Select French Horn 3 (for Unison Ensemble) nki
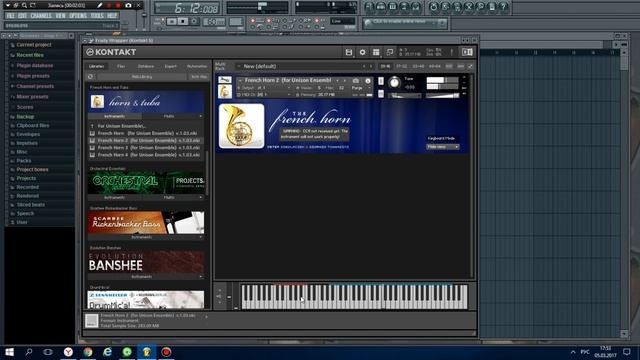The height and width of the screenshot is (360, 640). pos(149,147)
